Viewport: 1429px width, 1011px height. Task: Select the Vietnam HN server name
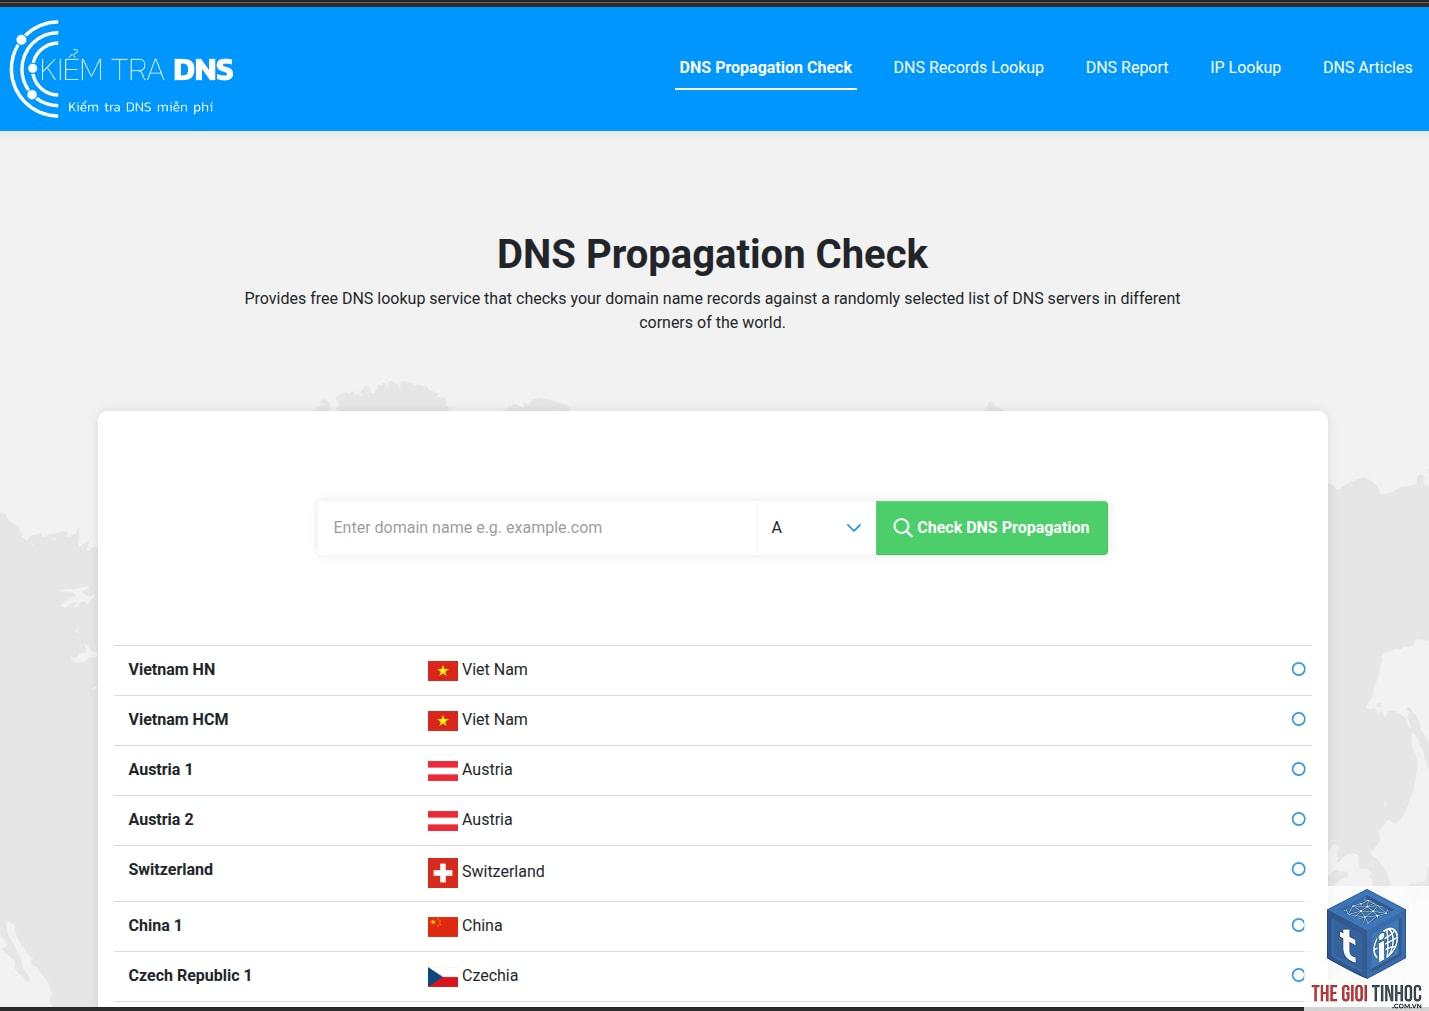click(x=172, y=670)
